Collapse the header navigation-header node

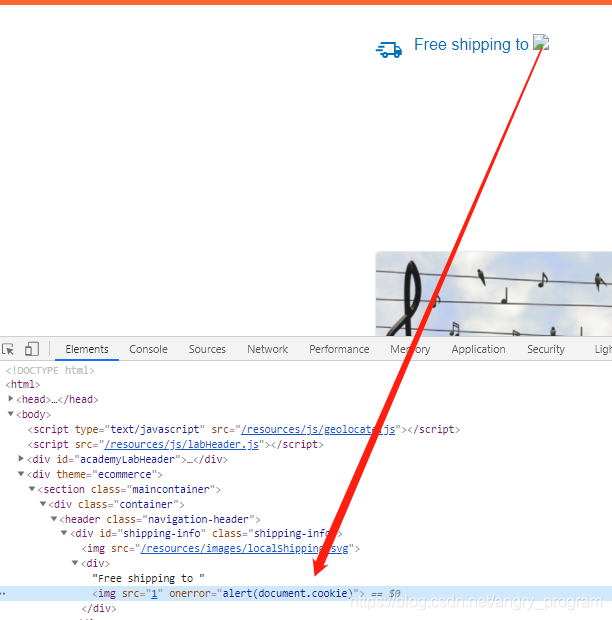pos(54,519)
